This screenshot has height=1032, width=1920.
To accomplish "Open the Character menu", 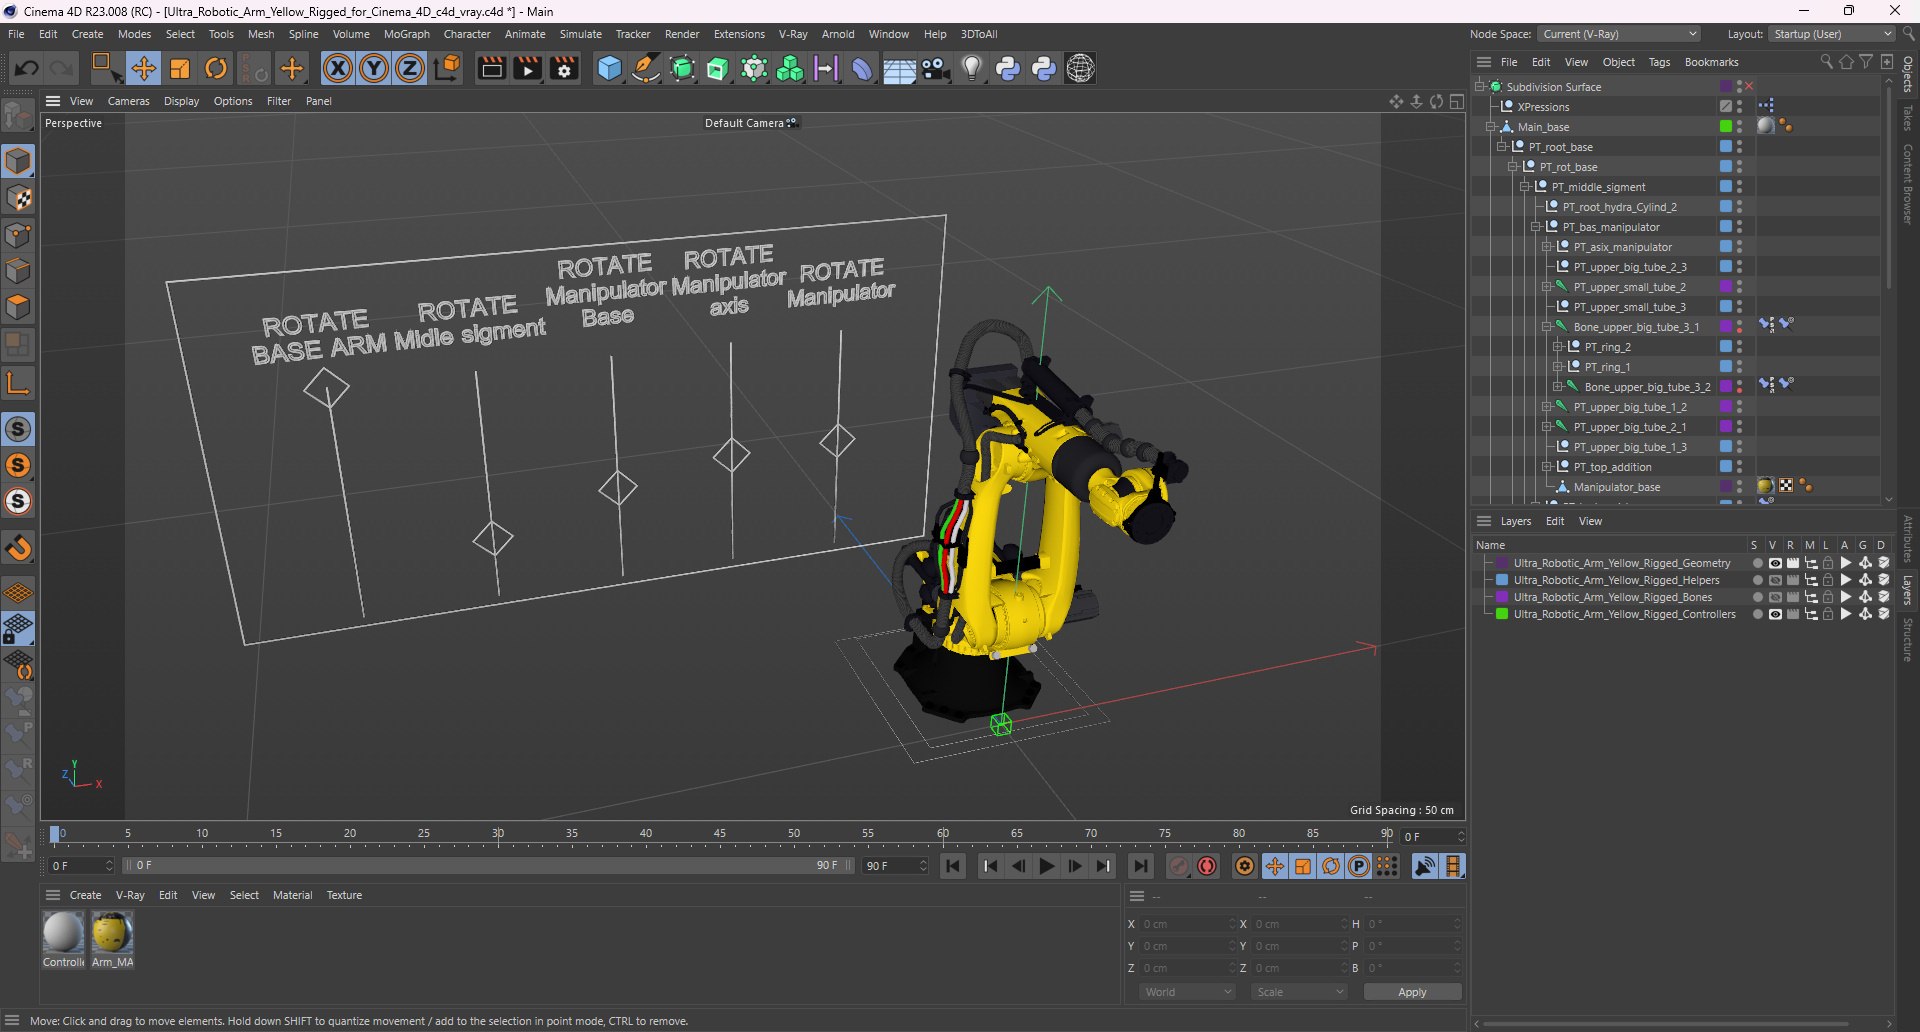I will tap(467, 34).
